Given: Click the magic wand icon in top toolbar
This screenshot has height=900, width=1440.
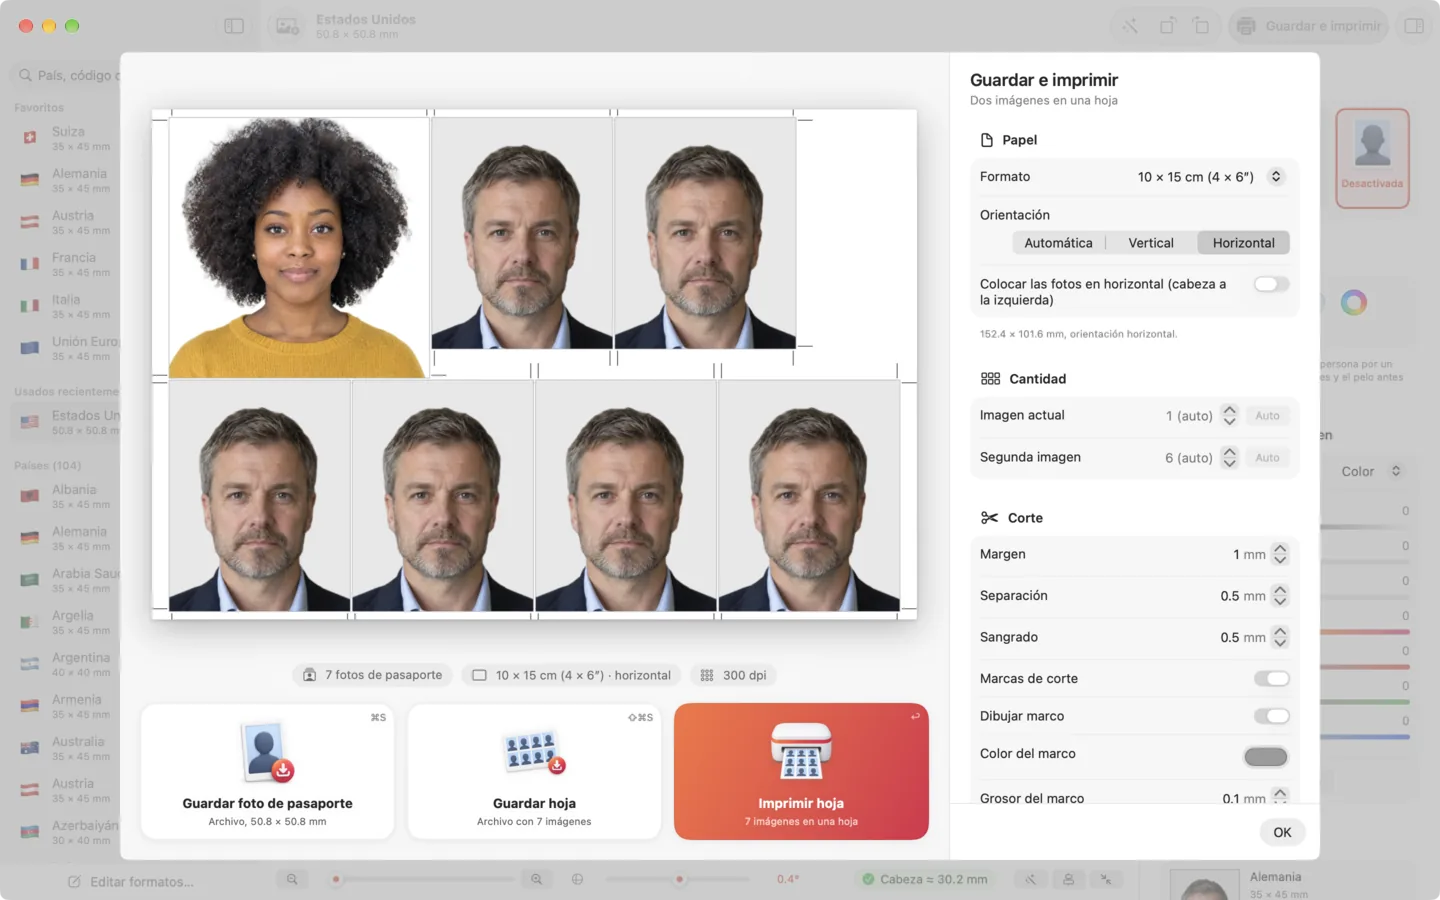Looking at the screenshot, I should pos(1130,26).
